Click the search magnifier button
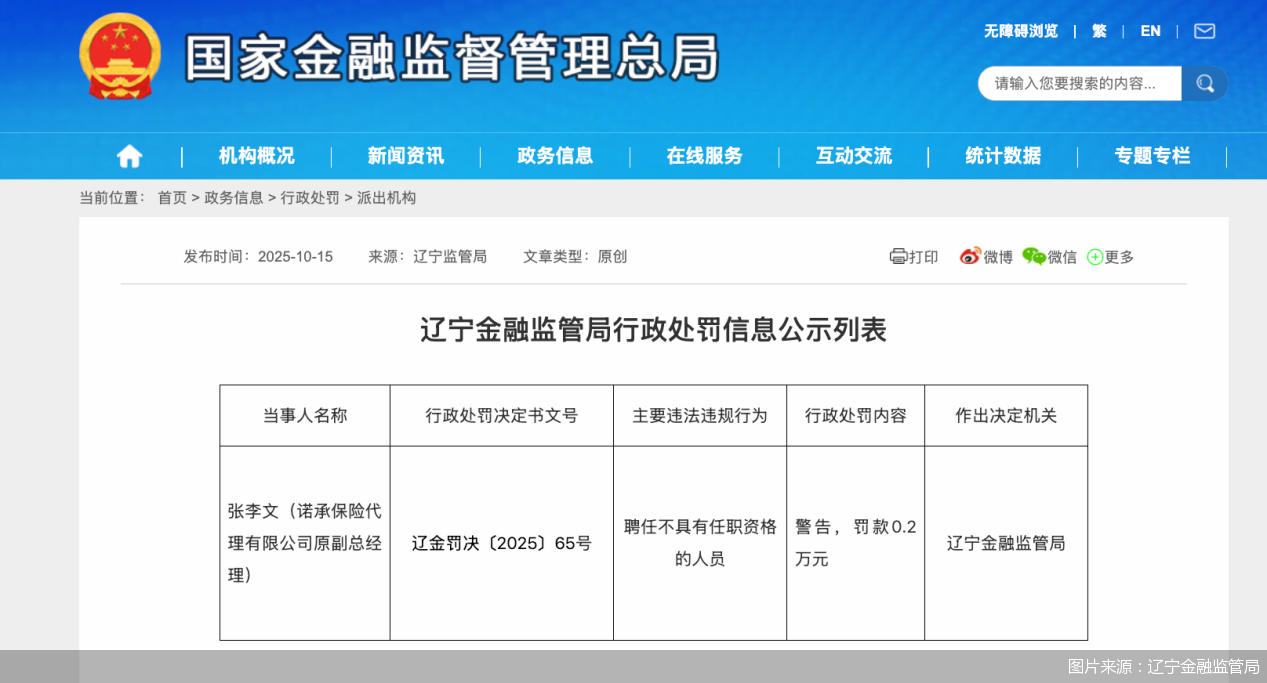Image resolution: width=1267 pixels, height=683 pixels. tap(1205, 83)
